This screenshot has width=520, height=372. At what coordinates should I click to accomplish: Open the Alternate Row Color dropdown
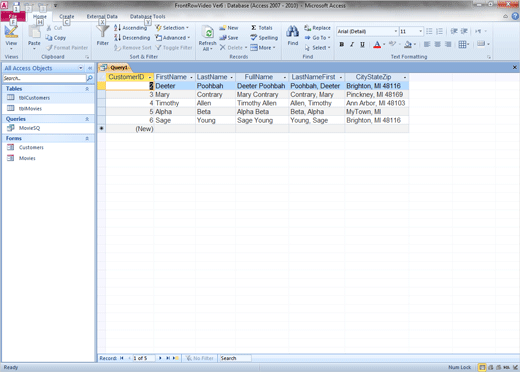click(488, 44)
